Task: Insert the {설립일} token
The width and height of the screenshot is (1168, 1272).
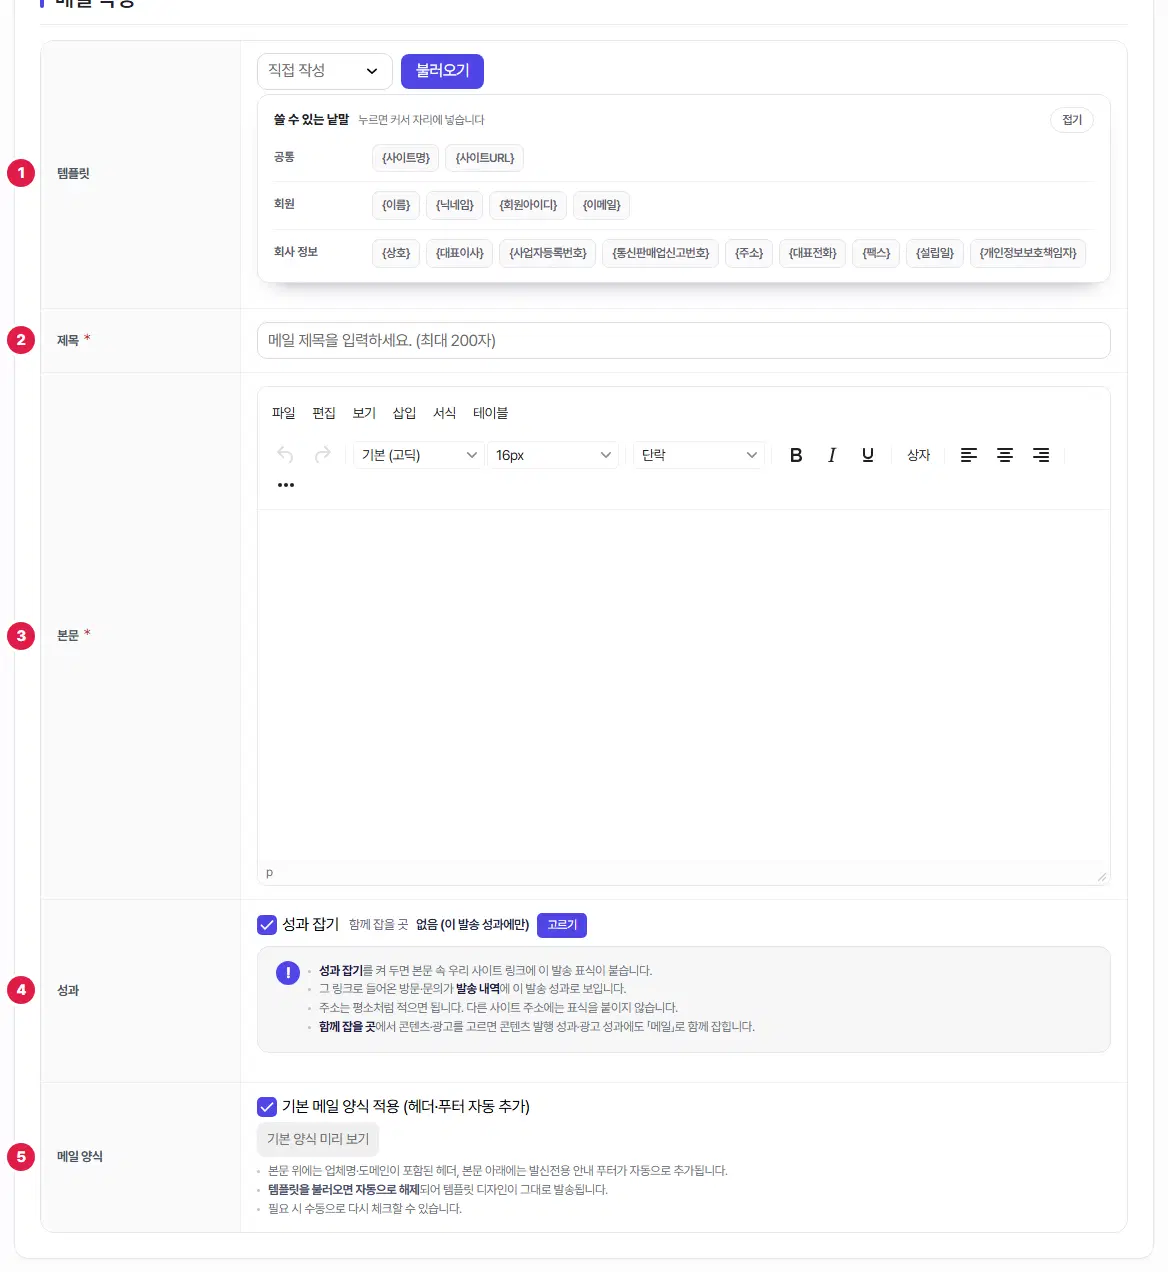Action: coord(935,253)
